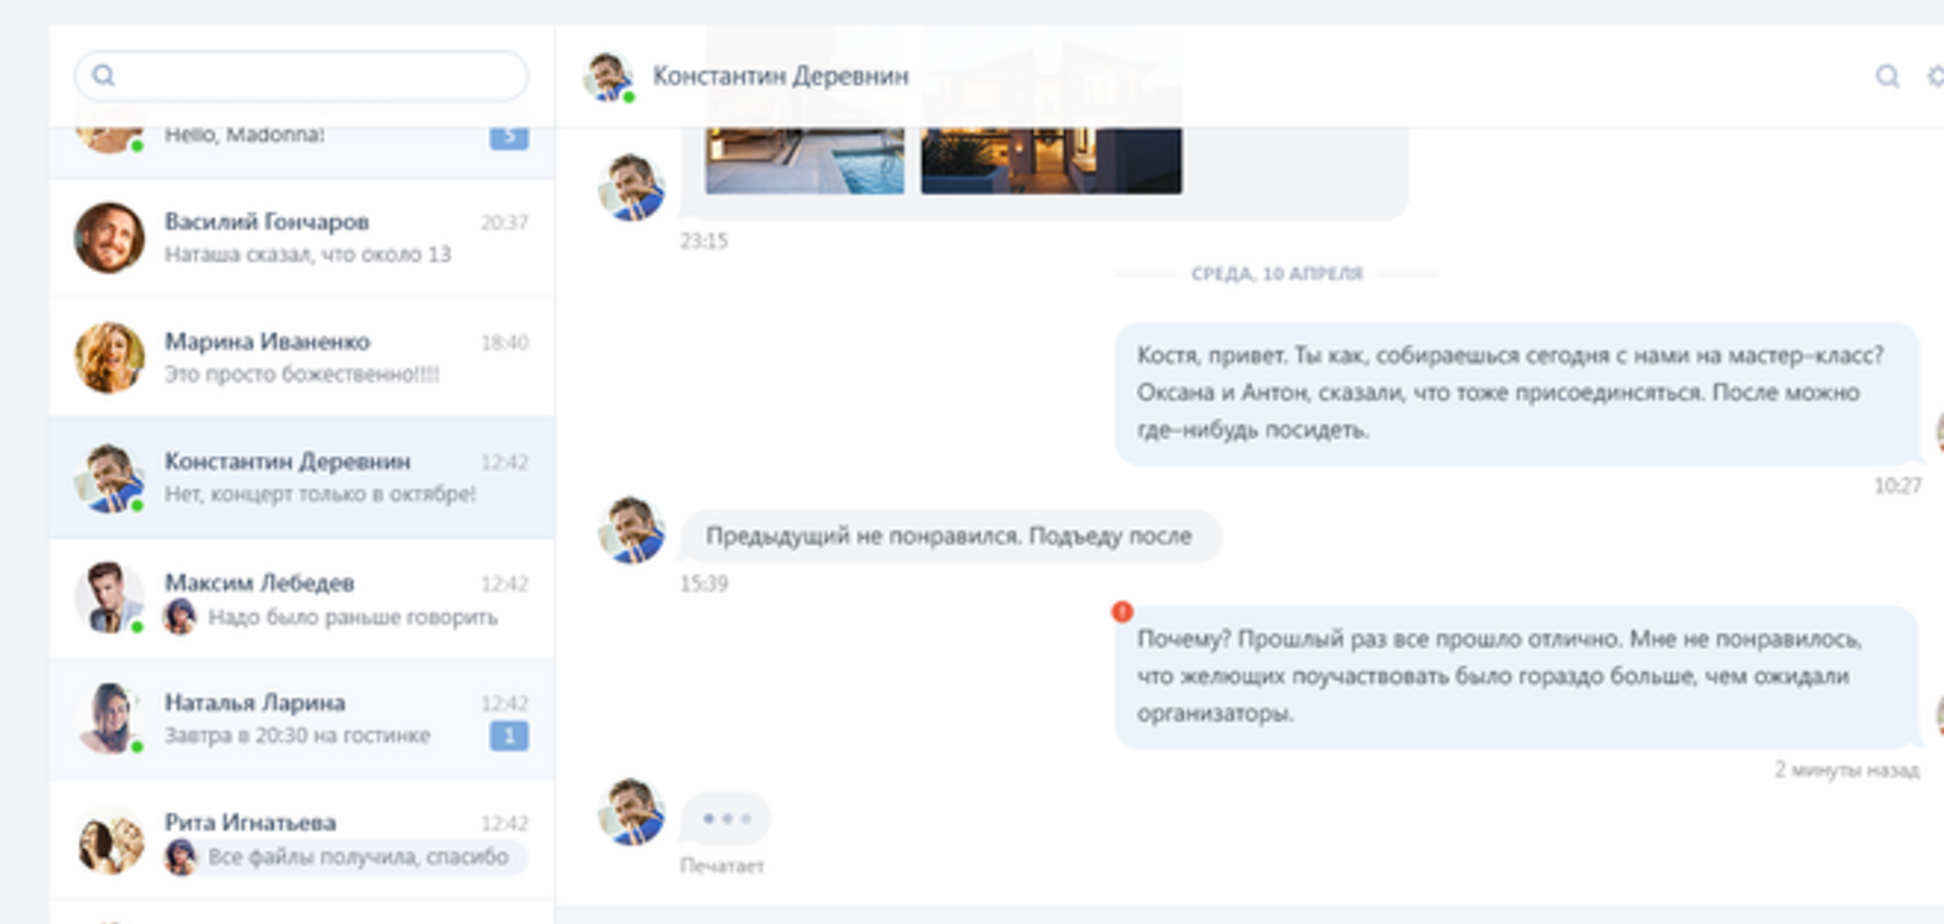This screenshot has height=924, width=1944.
Task: Click the online indicator on Natalya Larina's avatar
Action: coord(139,746)
